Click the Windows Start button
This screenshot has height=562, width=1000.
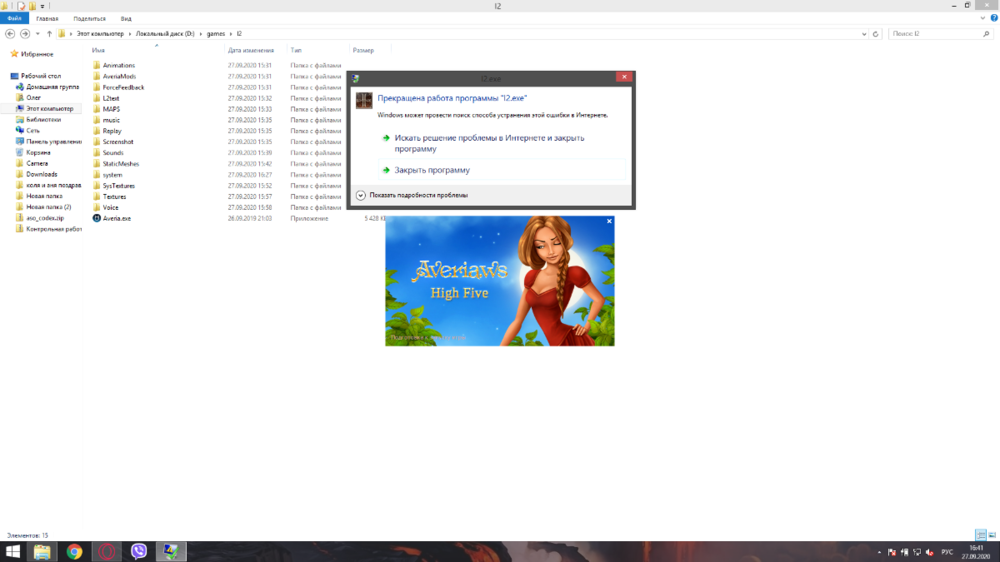[13, 551]
